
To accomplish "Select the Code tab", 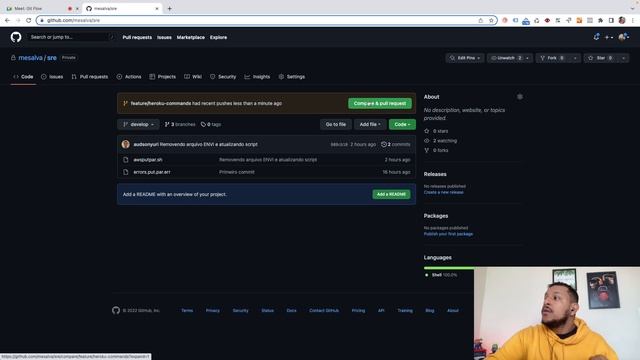I will (23, 77).
